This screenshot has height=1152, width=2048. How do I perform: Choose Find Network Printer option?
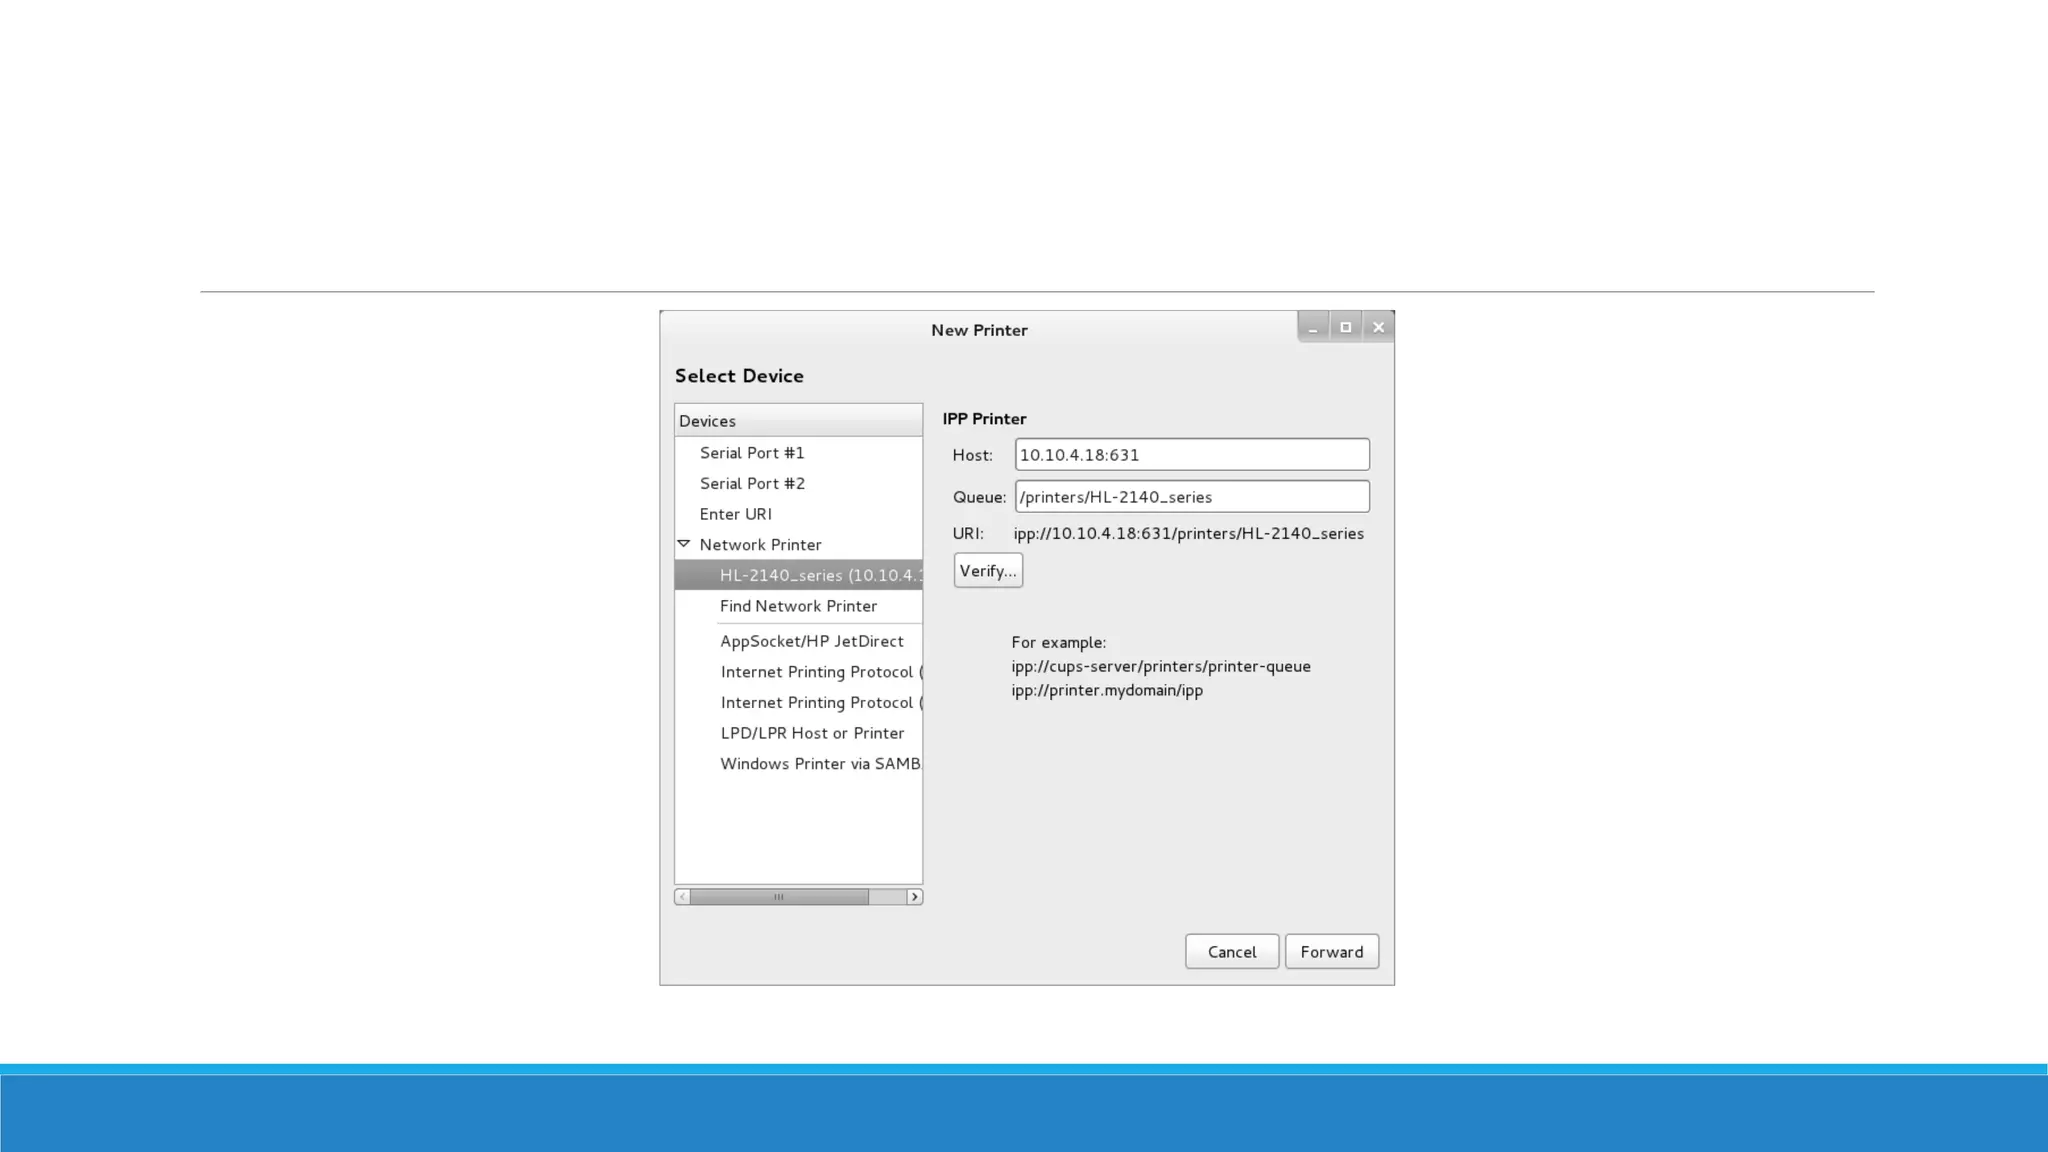[798, 606]
